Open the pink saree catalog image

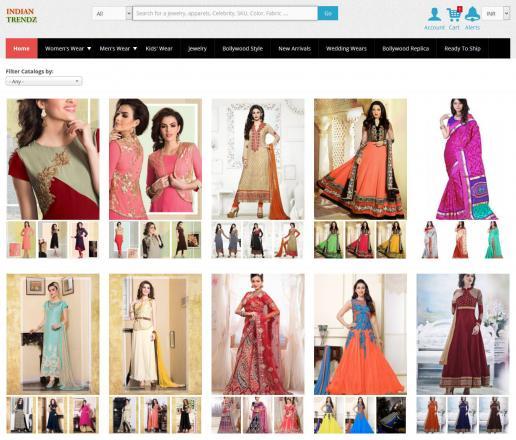[x=463, y=159]
